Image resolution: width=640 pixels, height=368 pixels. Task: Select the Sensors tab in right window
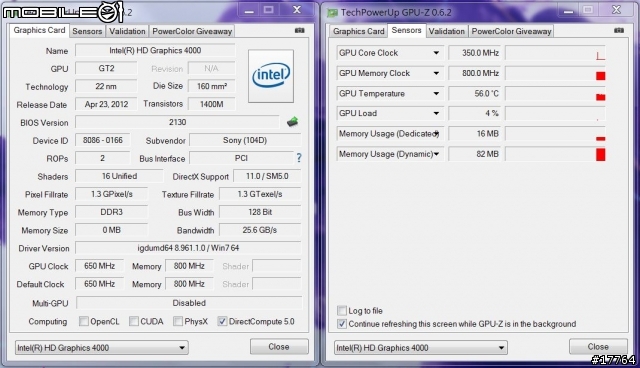[406, 30]
